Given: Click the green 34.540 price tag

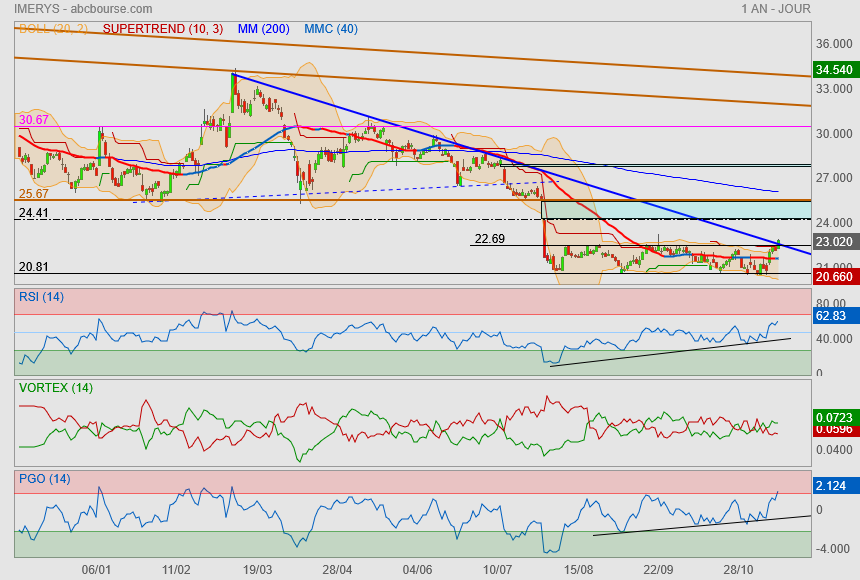Looking at the screenshot, I should [834, 70].
